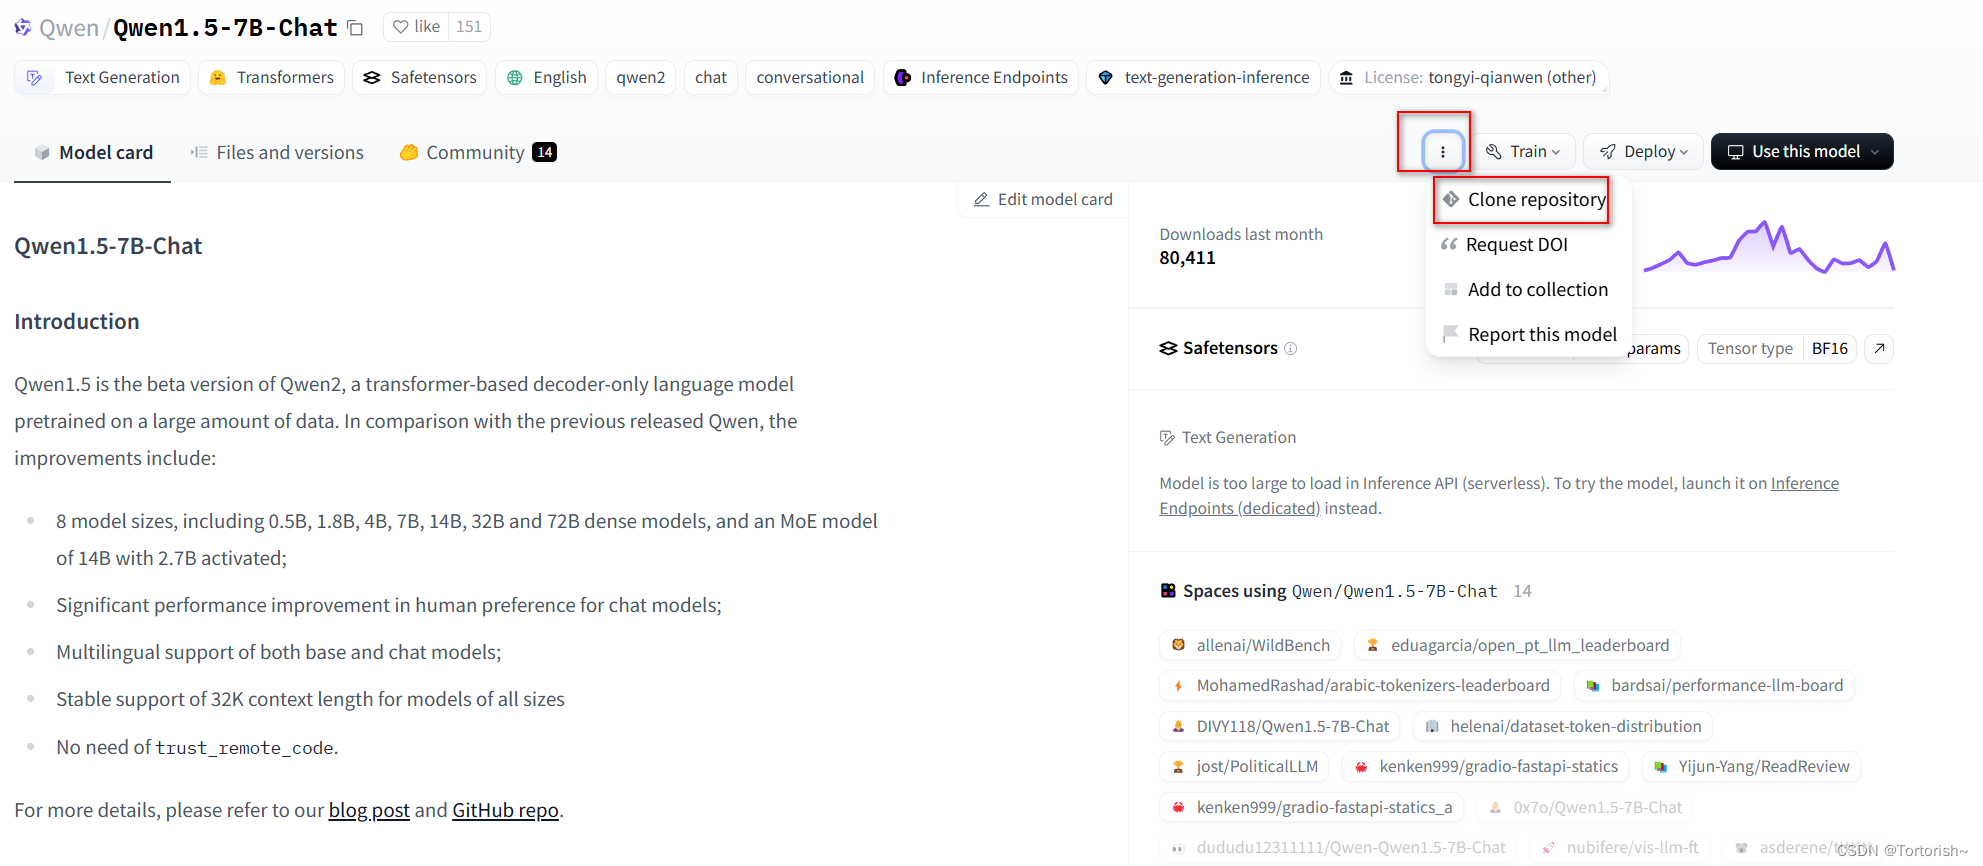Image resolution: width=1983 pixels, height=866 pixels.
Task: Open MohamedRashad/arabic-tokenizers-leaderboard space
Action: click(1360, 685)
